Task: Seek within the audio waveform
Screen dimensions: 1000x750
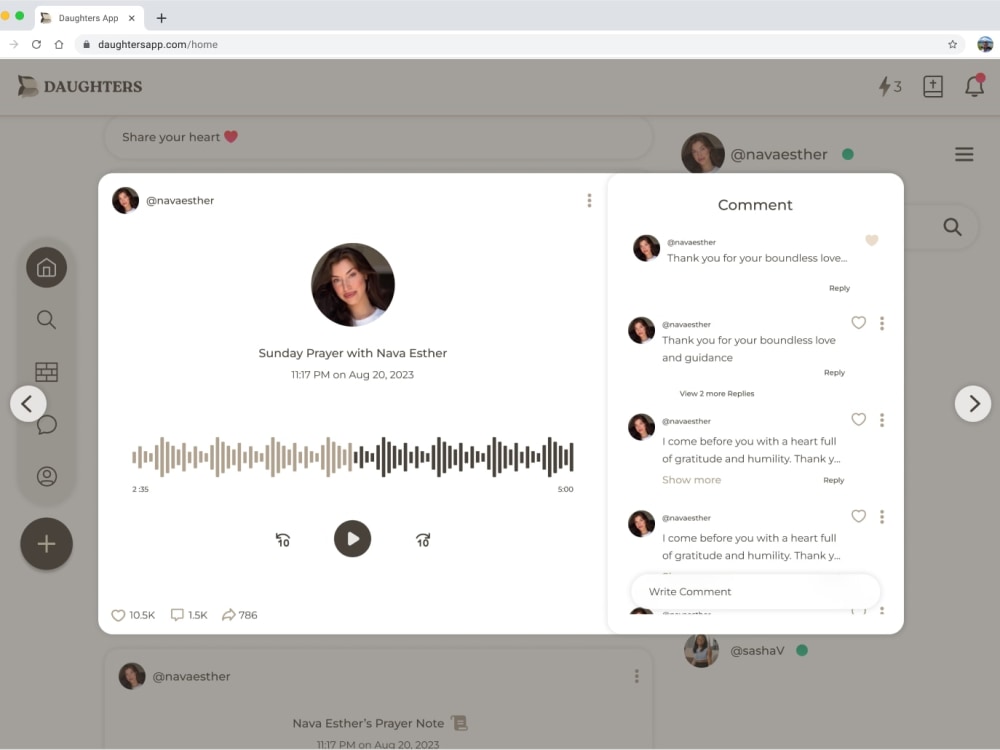Action: coord(353,457)
